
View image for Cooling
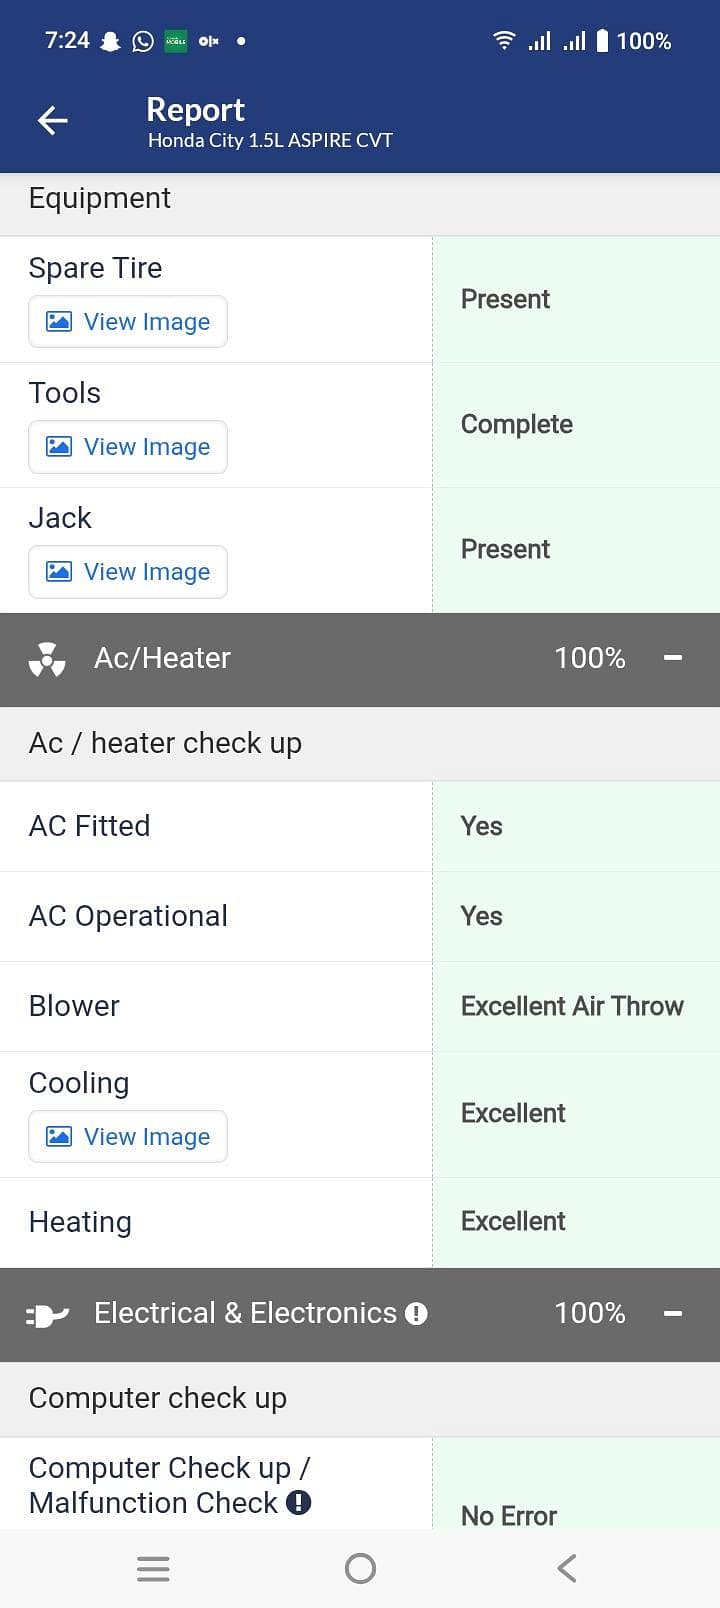click(128, 1137)
